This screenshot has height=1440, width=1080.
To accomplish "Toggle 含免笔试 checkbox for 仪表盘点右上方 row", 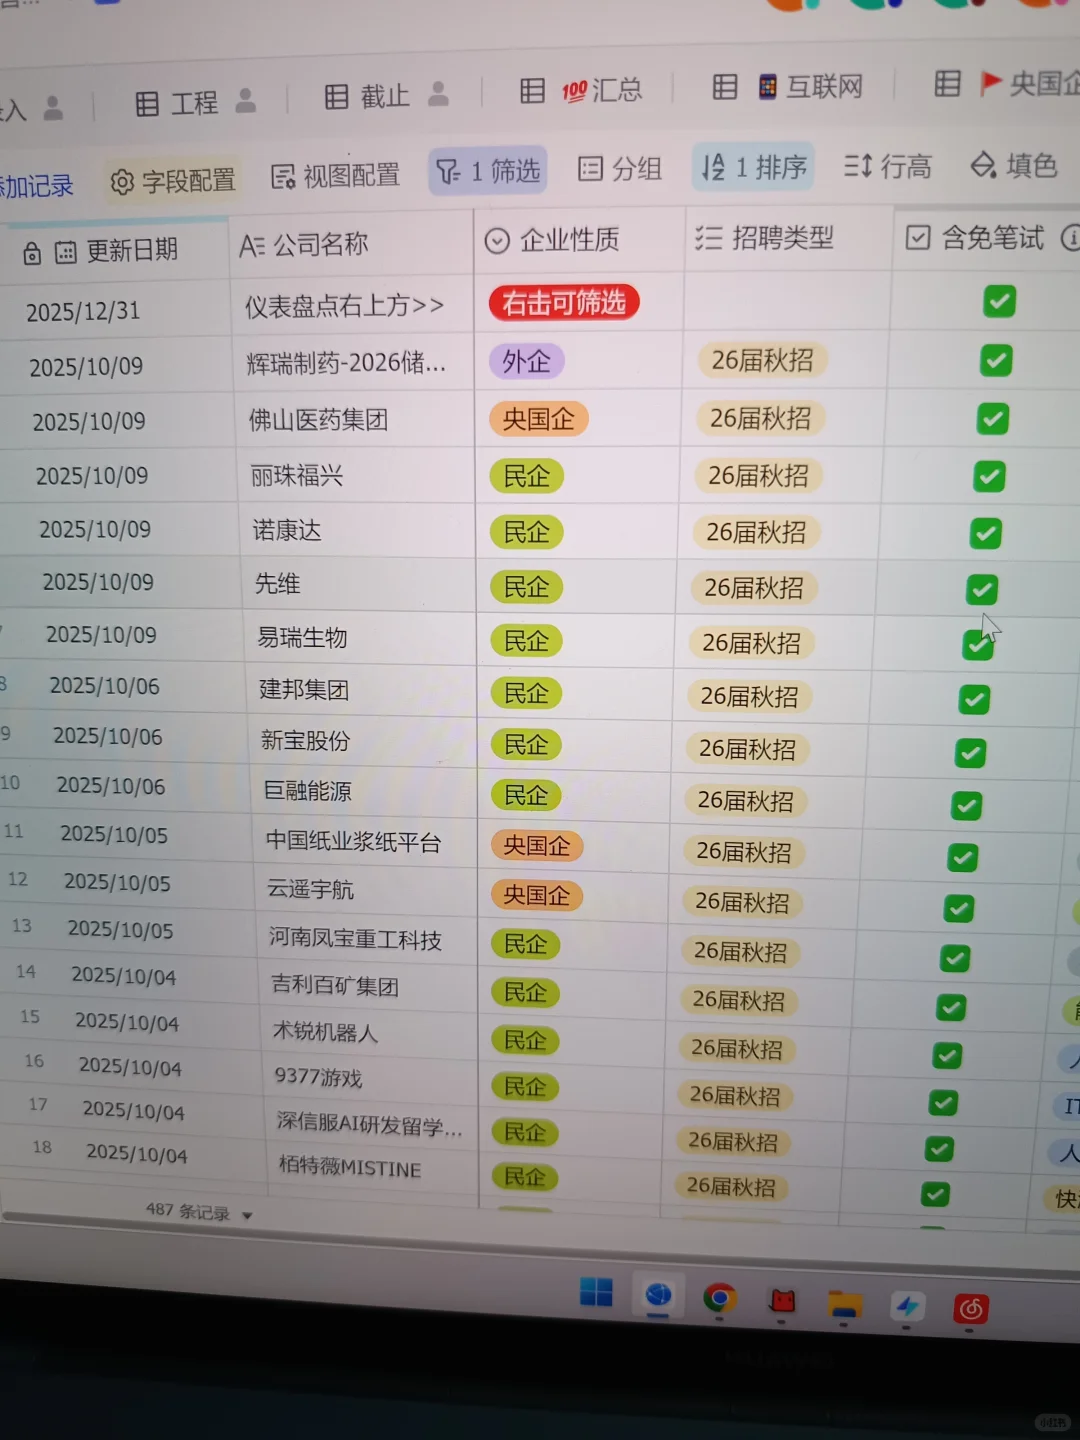I will [999, 301].
